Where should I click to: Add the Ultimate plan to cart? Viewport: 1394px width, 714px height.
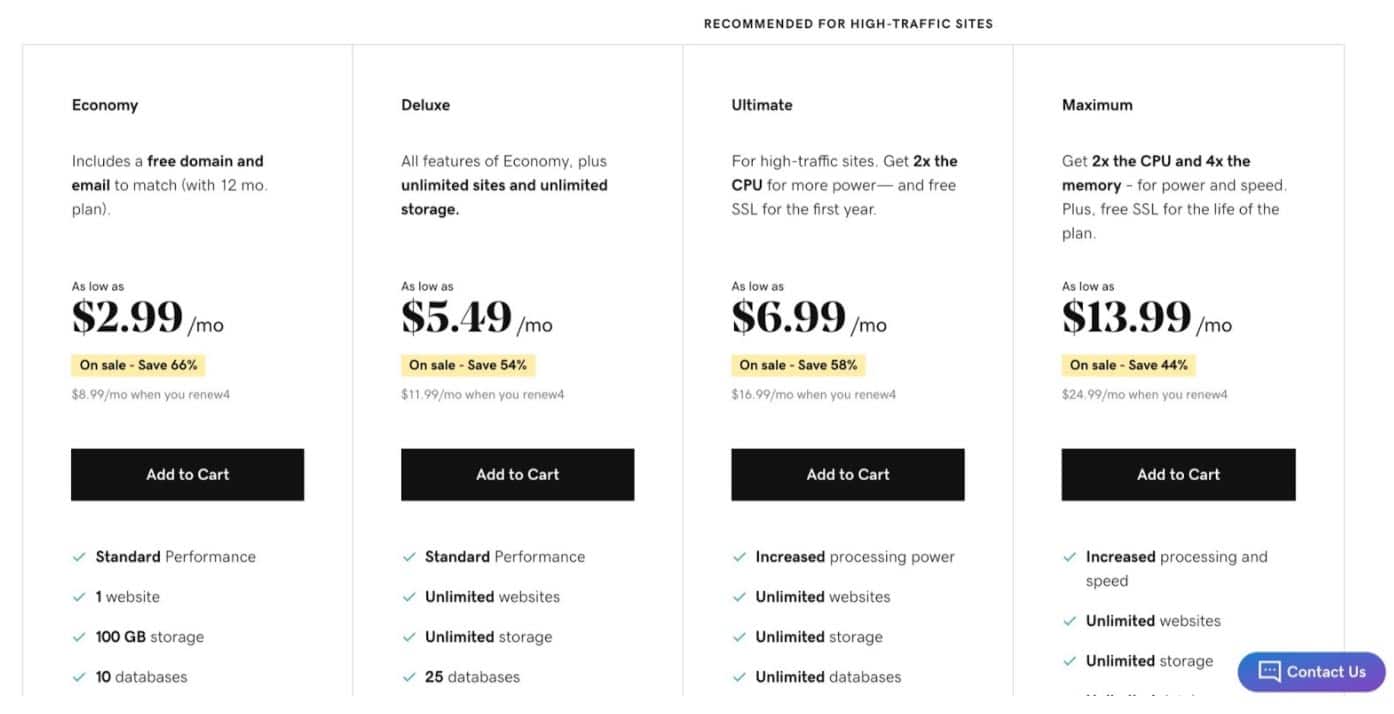click(848, 474)
